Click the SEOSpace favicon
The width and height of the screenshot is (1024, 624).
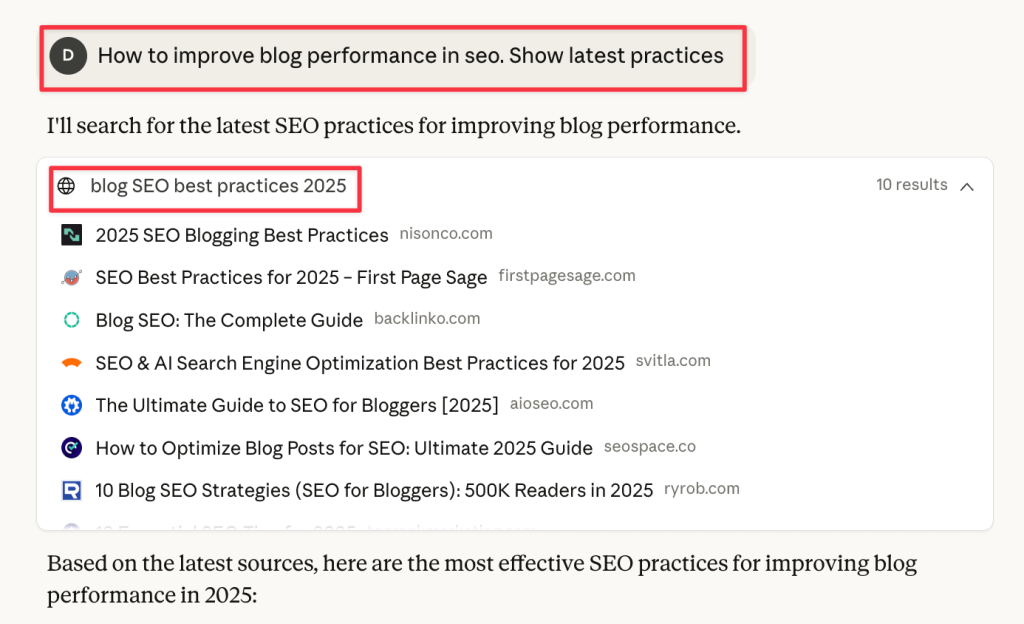71,448
